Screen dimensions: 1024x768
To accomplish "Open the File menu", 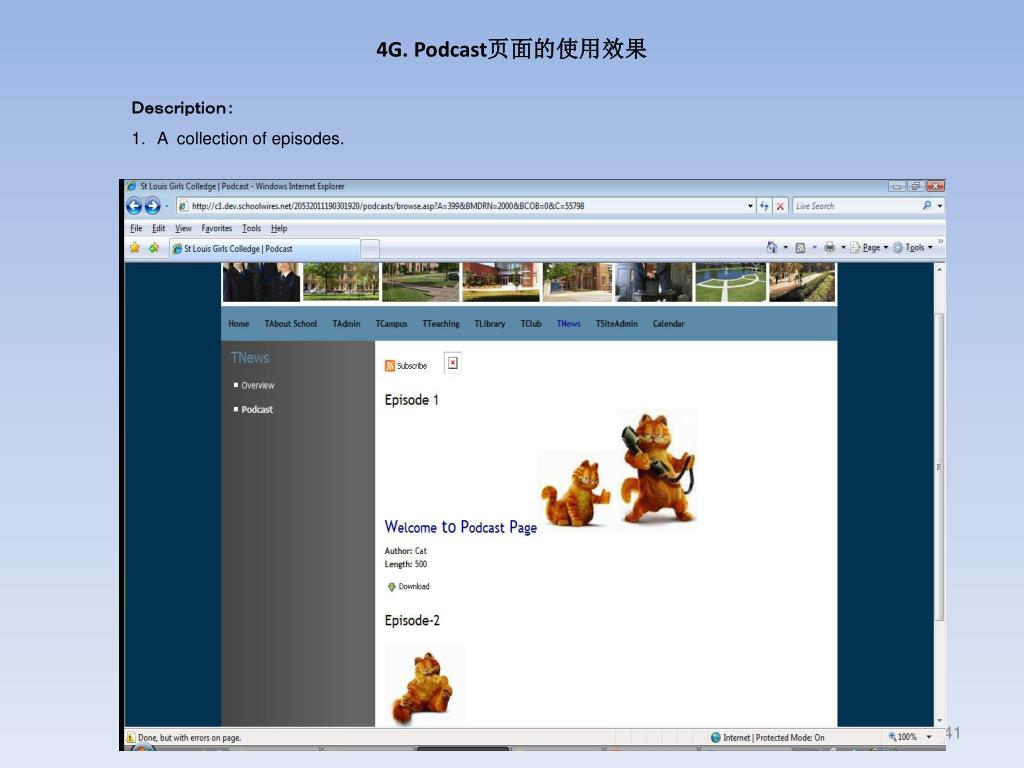I will click(x=136, y=228).
